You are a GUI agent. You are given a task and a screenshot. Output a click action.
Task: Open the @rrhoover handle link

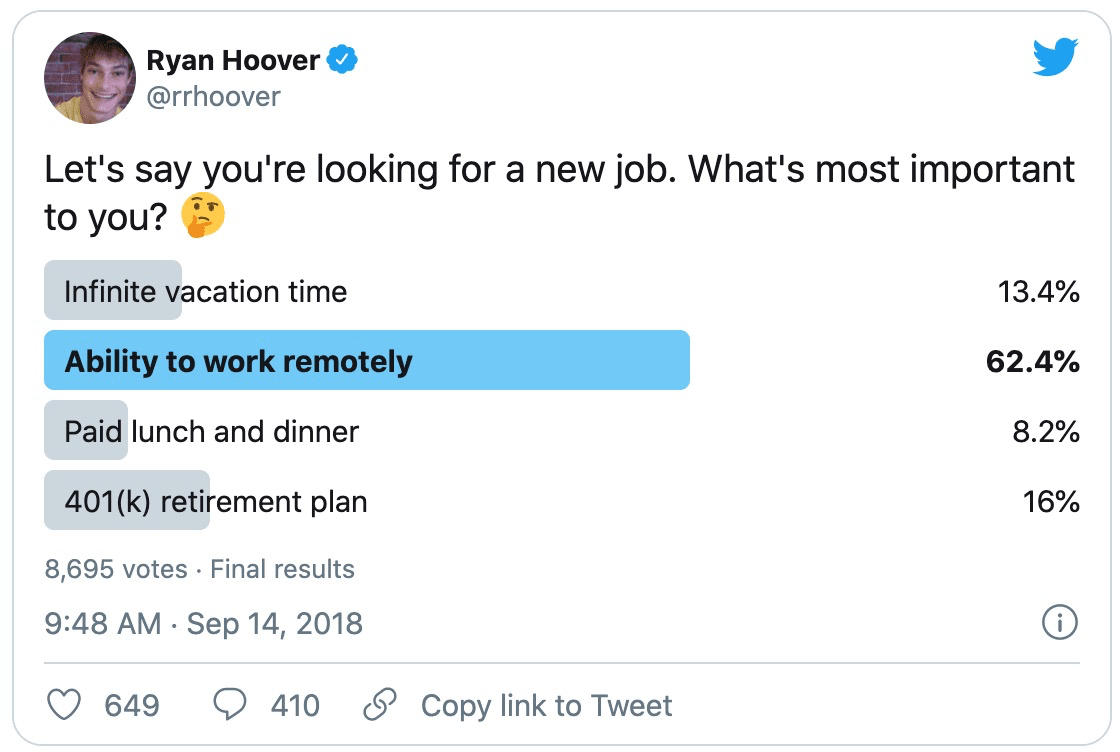(x=213, y=96)
